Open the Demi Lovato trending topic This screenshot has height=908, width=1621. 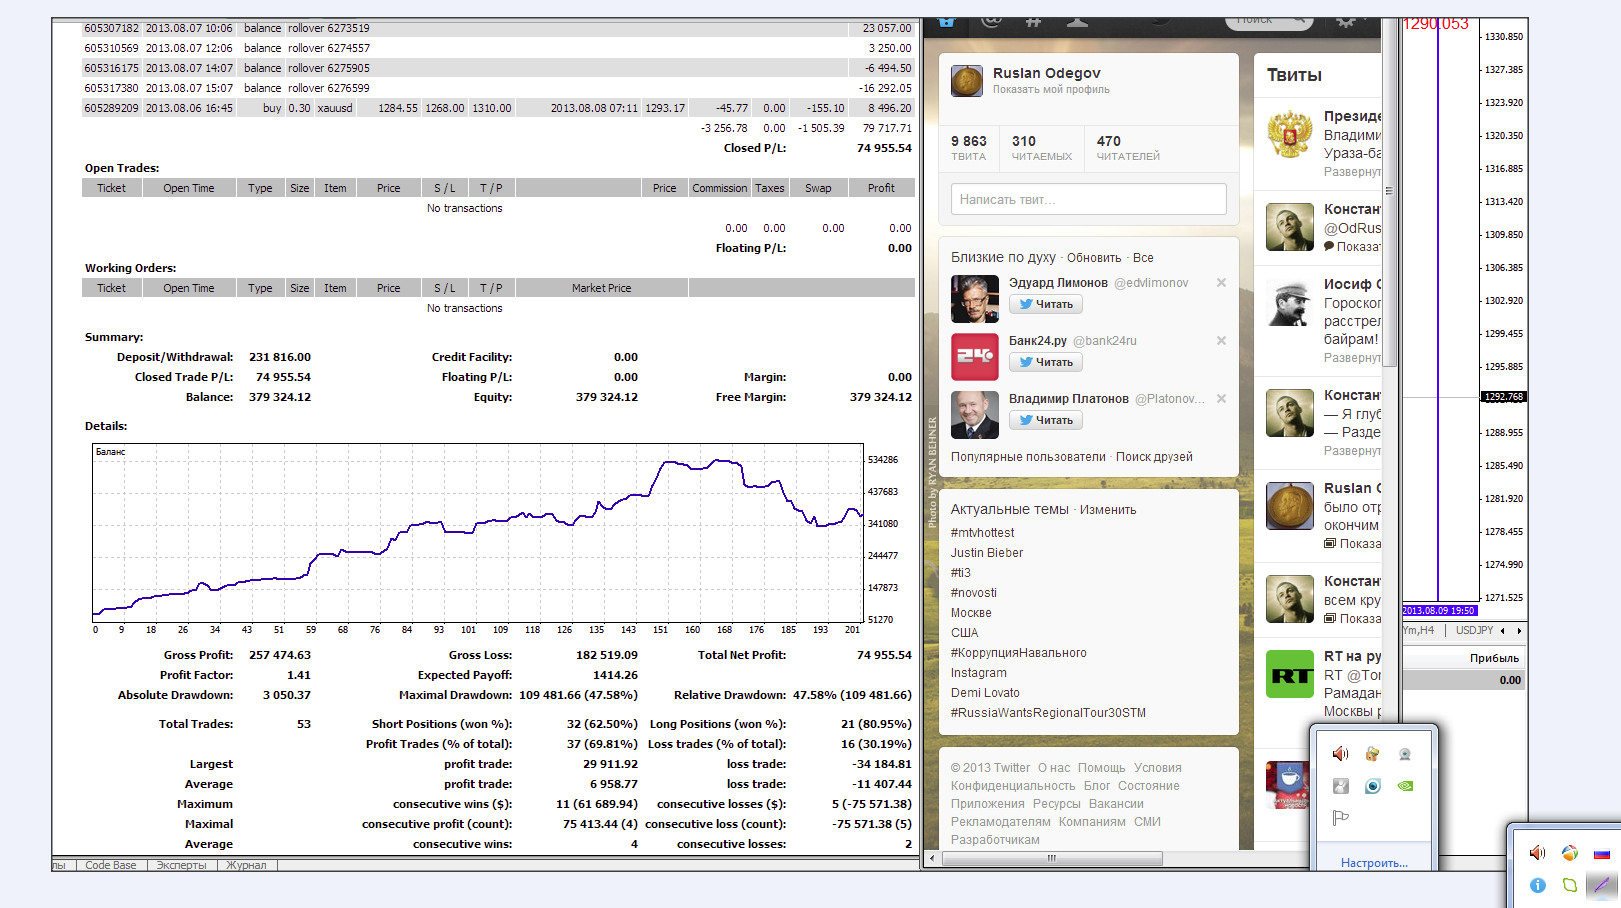click(985, 693)
